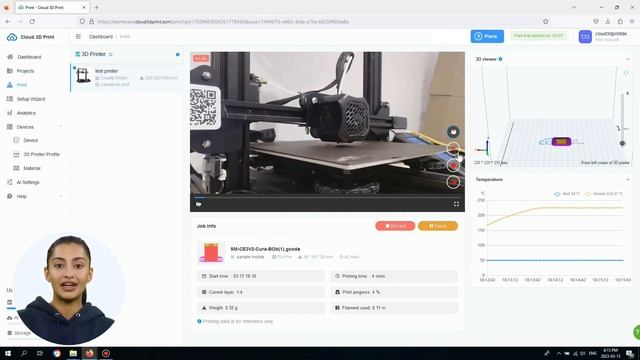The width and height of the screenshot is (640, 360).
Task: Open the browser tabs list dropdown
Action: click(x=573, y=7)
